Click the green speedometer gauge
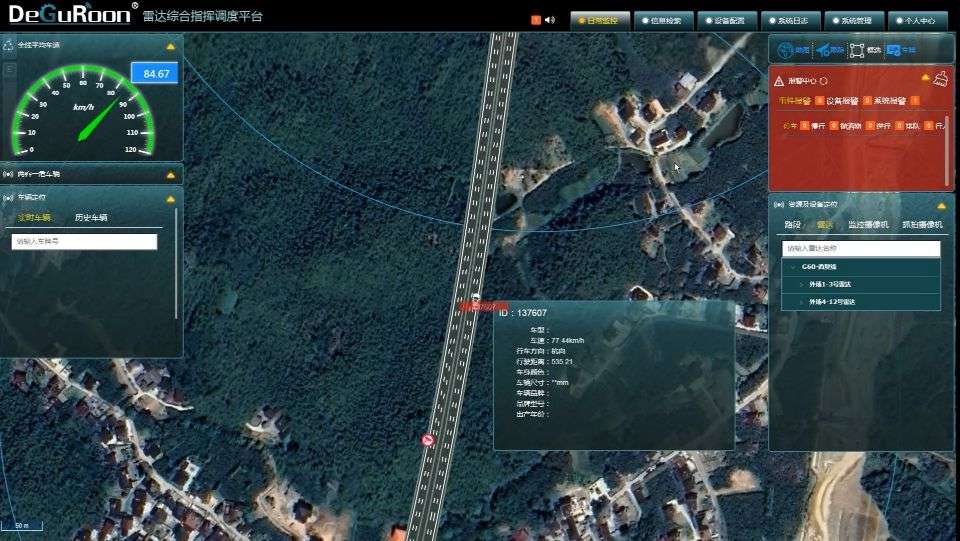This screenshot has width=960, height=541. click(83, 110)
